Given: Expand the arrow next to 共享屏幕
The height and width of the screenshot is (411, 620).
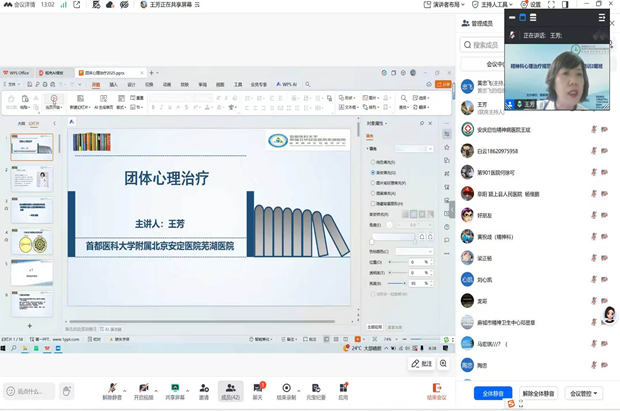Looking at the screenshot, I should 187,391.
